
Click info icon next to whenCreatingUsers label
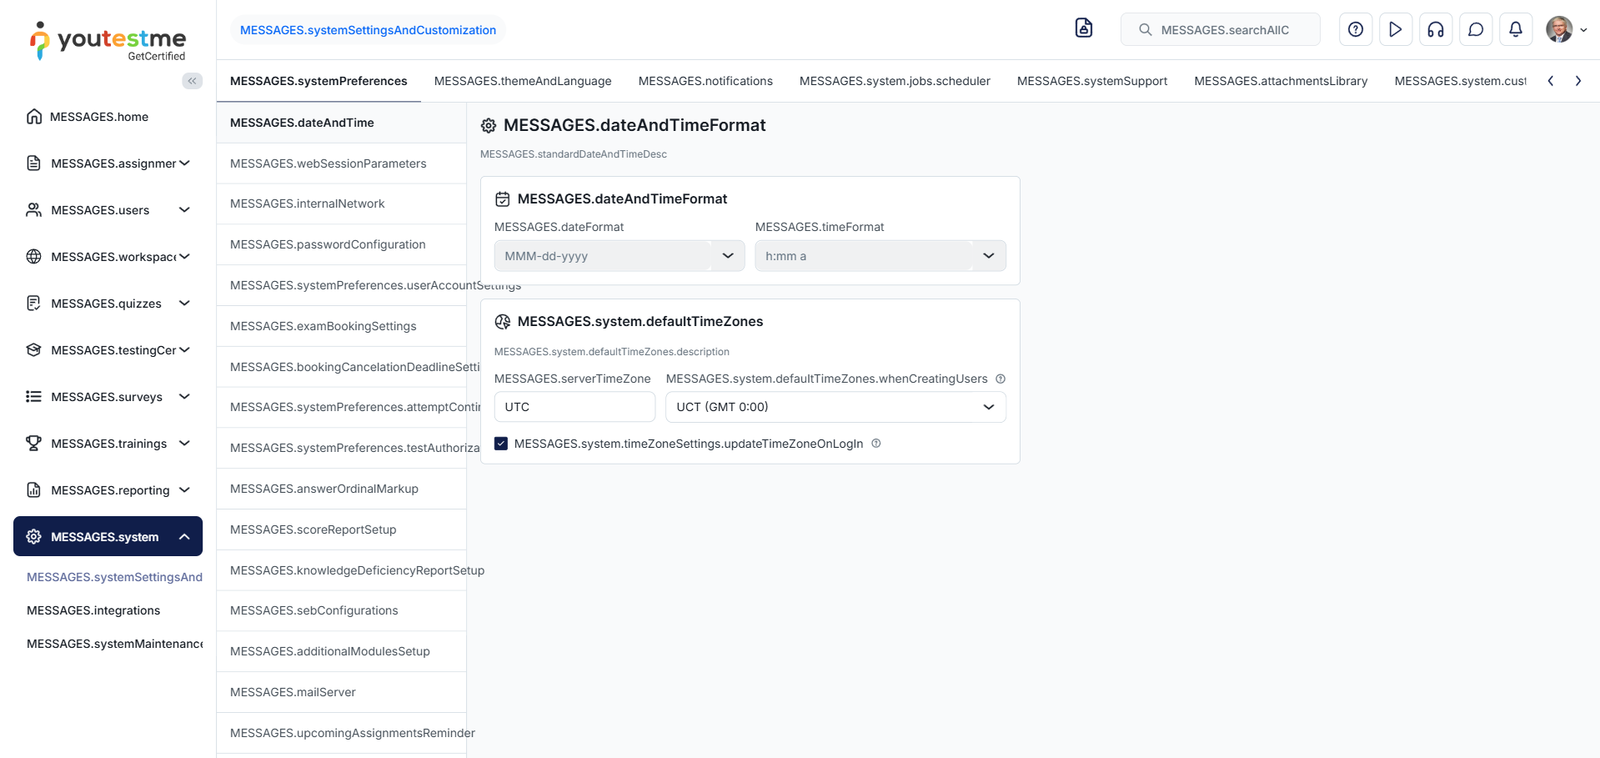point(1000,379)
